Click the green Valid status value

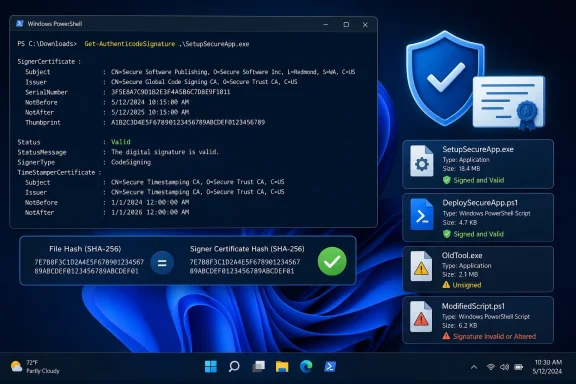(x=121, y=142)
